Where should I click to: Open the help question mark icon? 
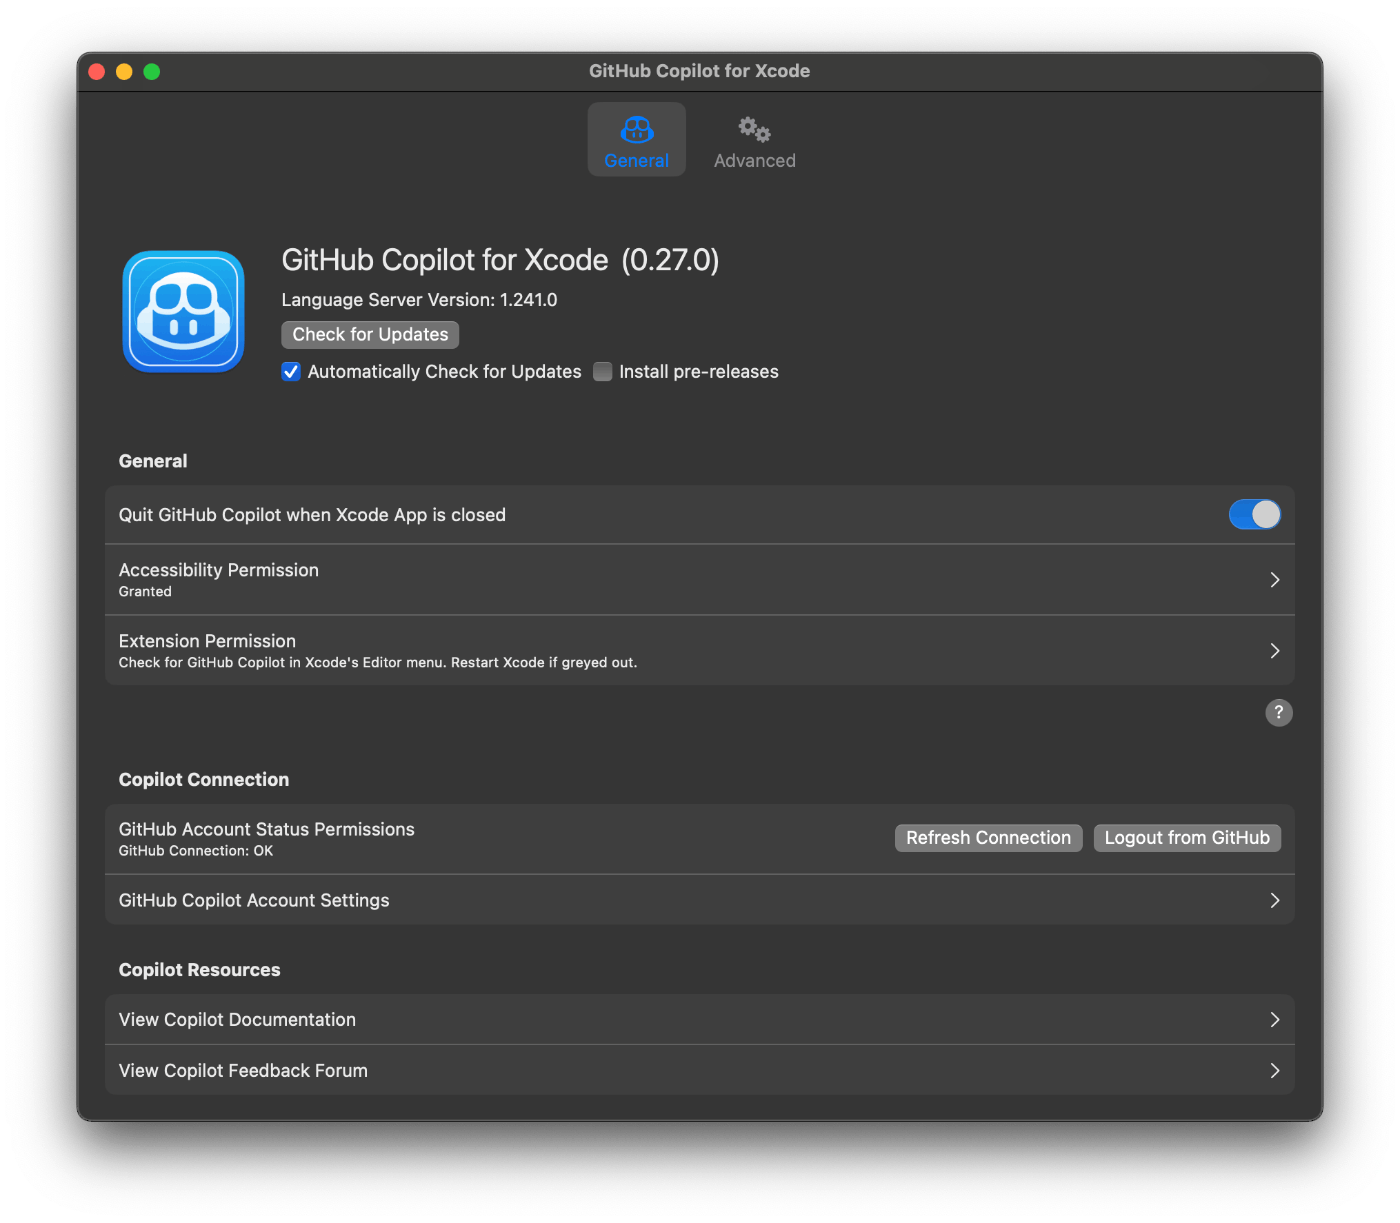click(x=1278, y=712)
